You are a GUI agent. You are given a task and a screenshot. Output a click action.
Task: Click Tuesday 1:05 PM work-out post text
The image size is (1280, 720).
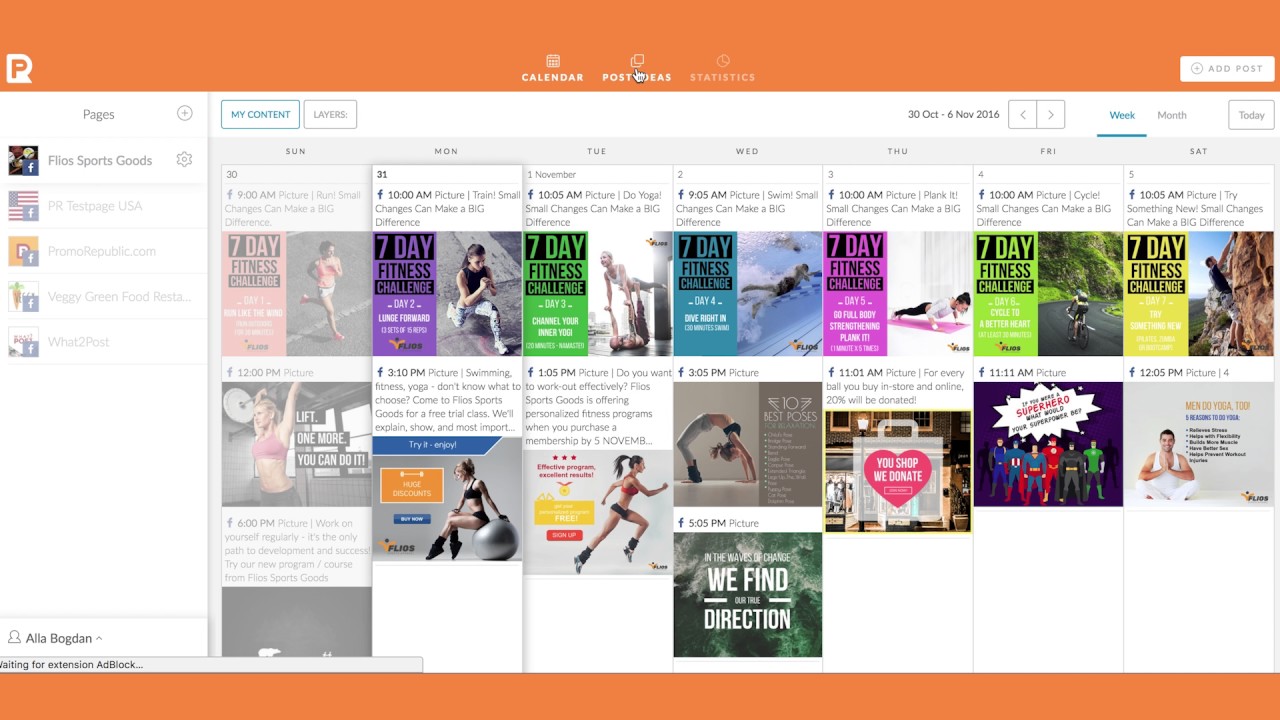click(597, 407)
